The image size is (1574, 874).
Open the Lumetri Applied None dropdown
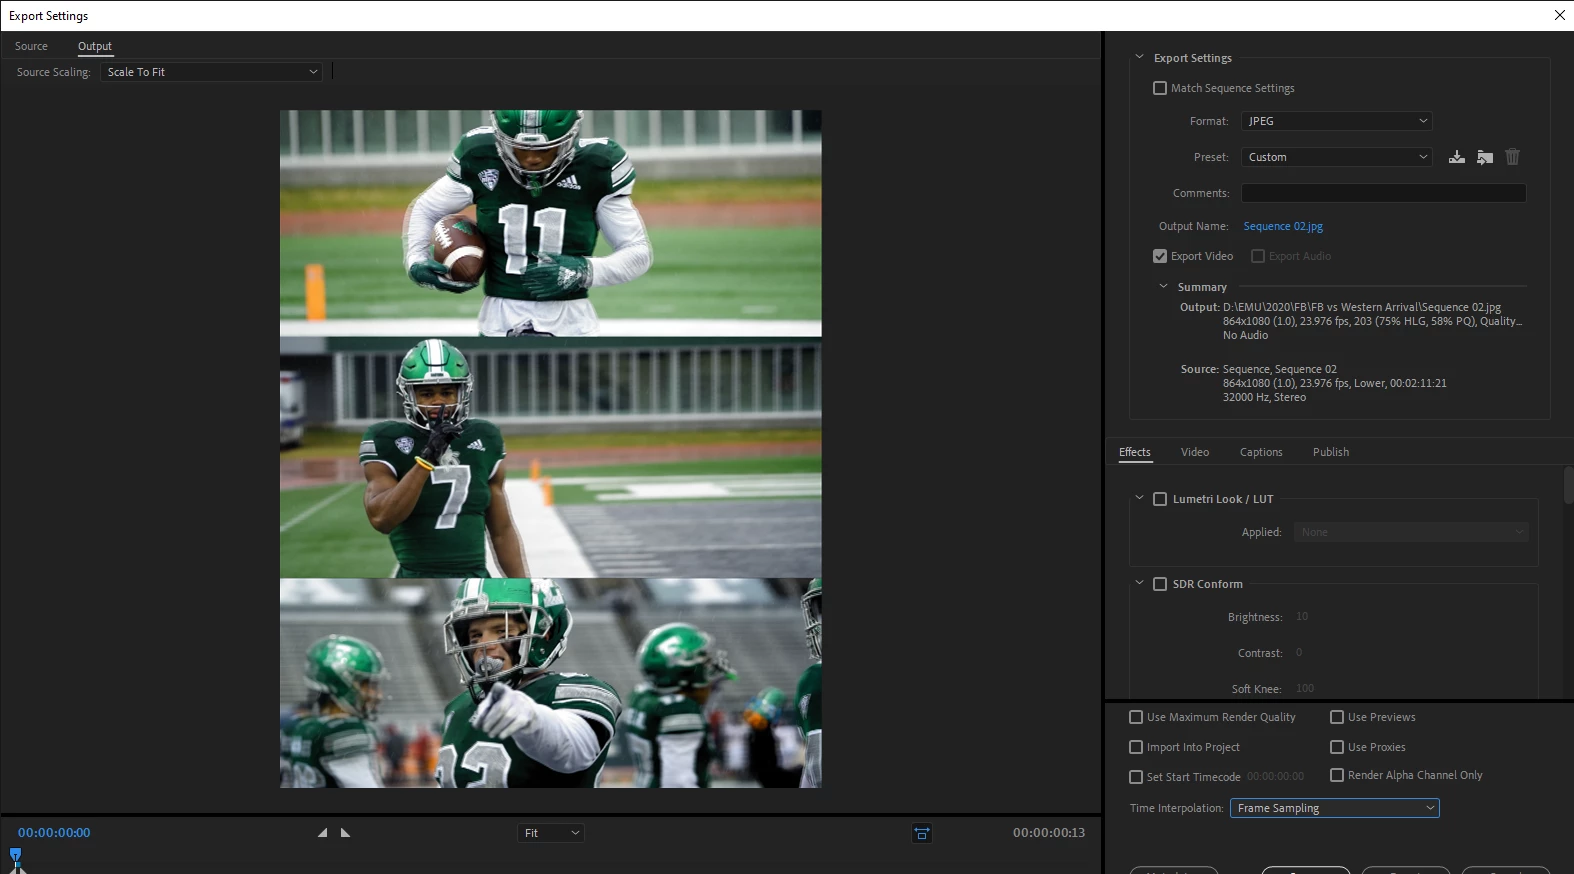tap(1411, 532)
